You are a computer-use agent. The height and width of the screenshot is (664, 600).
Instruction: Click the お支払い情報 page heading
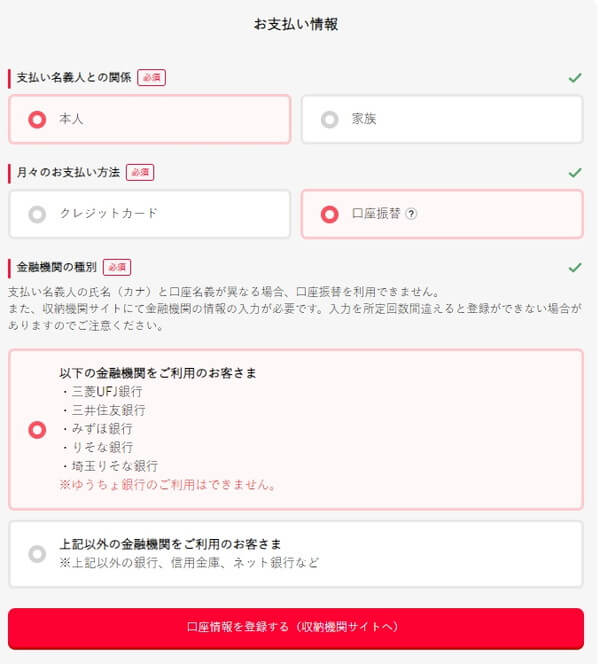pos(296,24)
